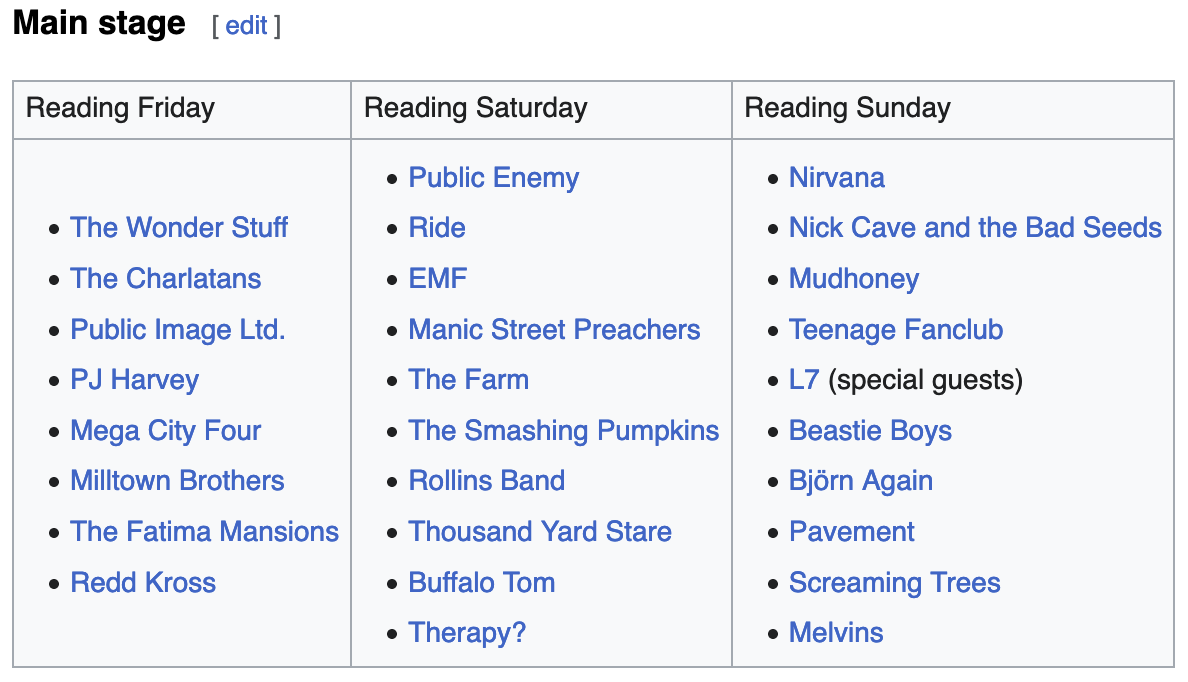Select the Mega City Four link
Image resolution: width=1188 pixels, height=682 pixels.
tap(165, 431)
